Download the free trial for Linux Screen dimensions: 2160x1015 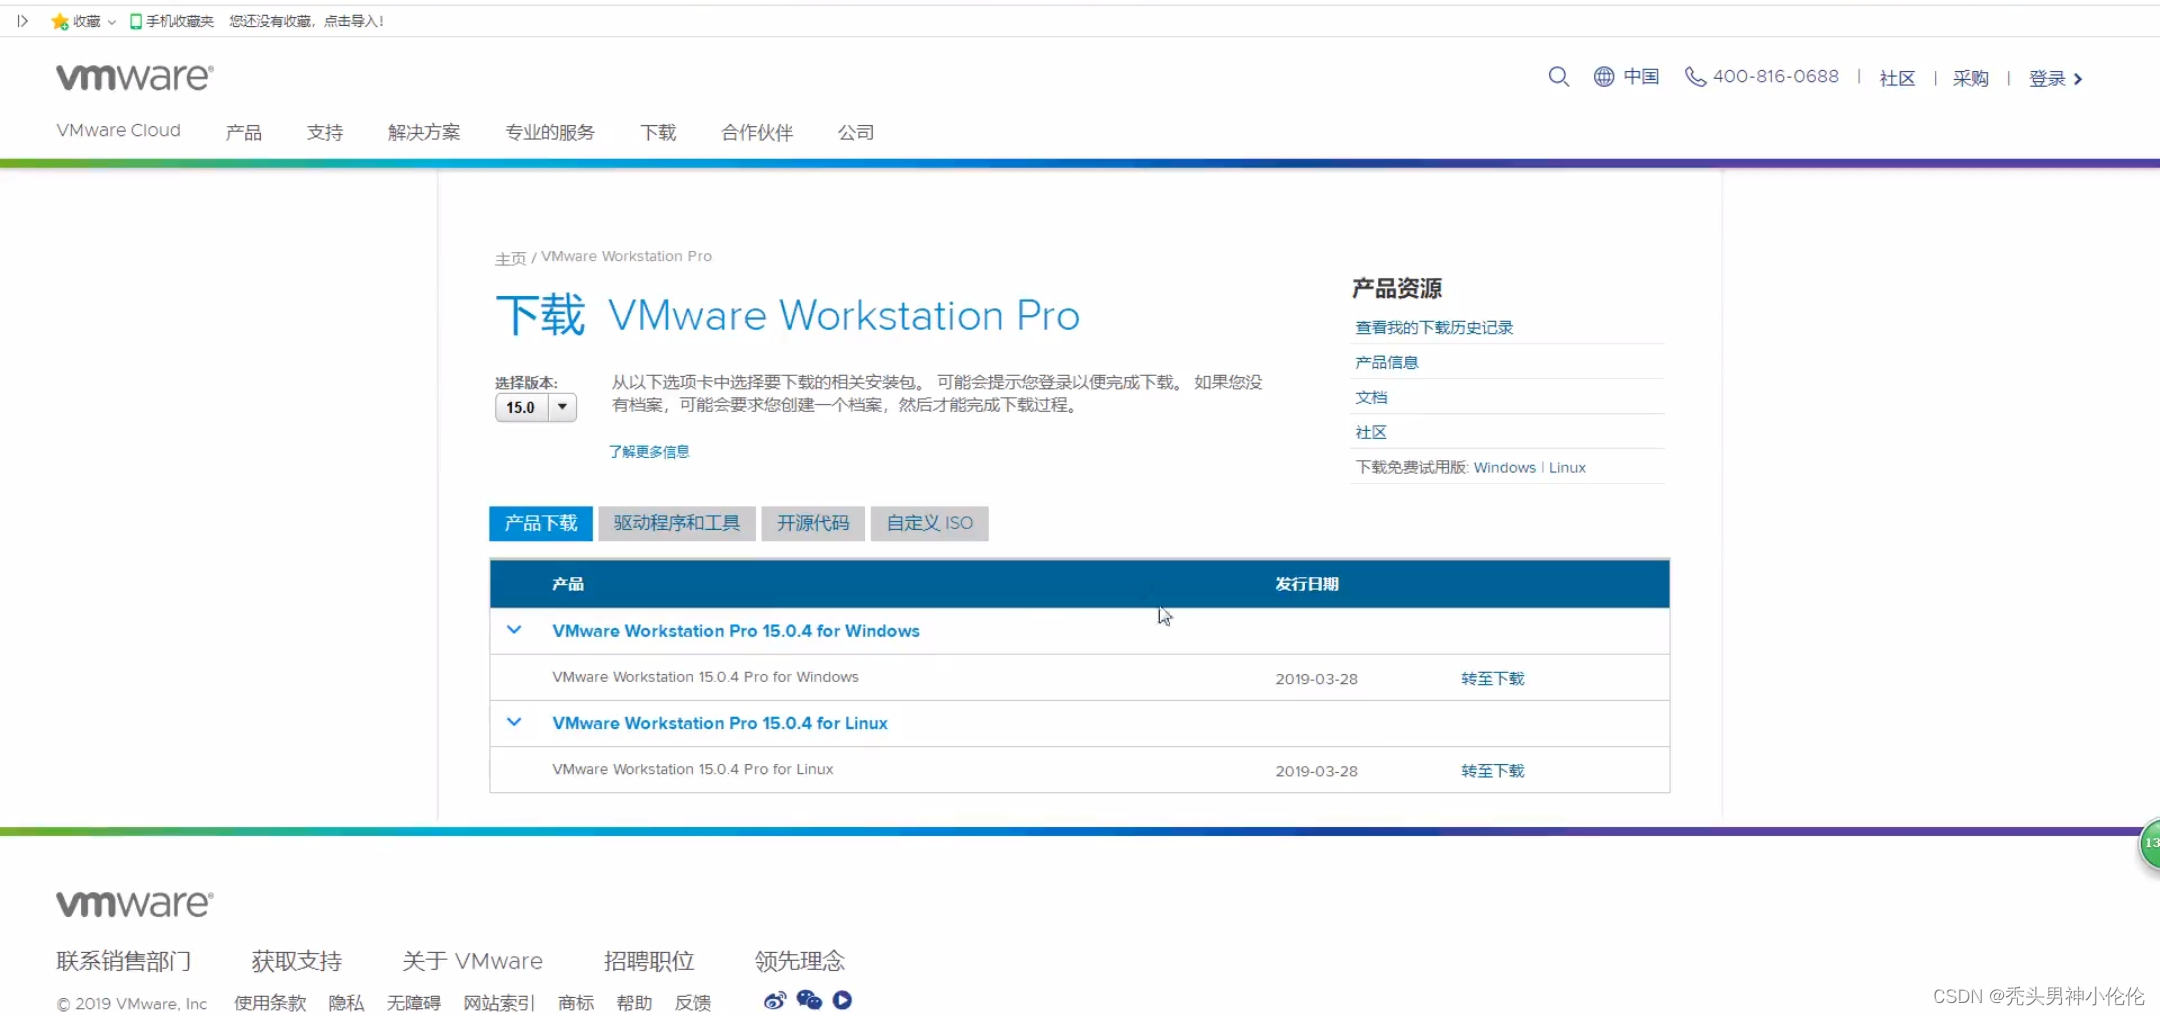[1567, 467]
